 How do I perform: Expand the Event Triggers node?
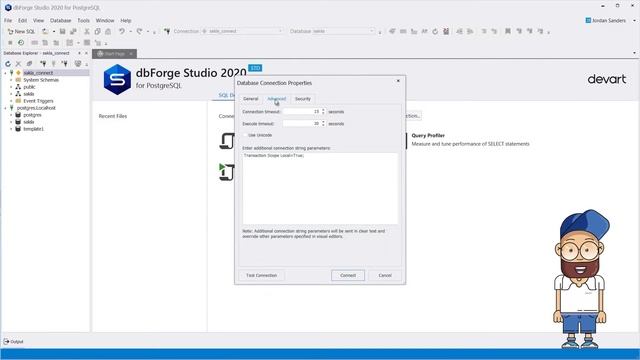[11, 101]
